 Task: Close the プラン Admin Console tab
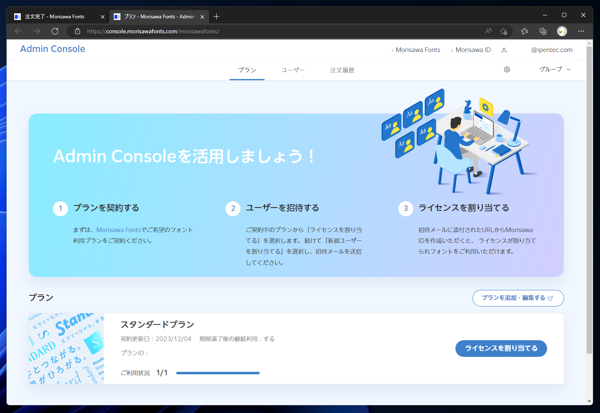point(202,17)
